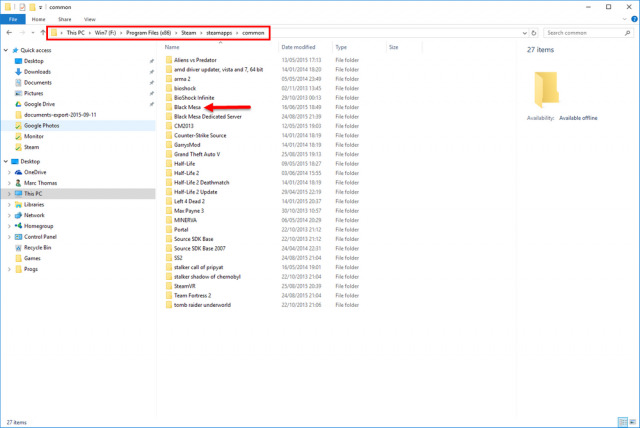Go up one folder level arrow
The width and height of the screenshot is (640, 428).
[43, 33]
